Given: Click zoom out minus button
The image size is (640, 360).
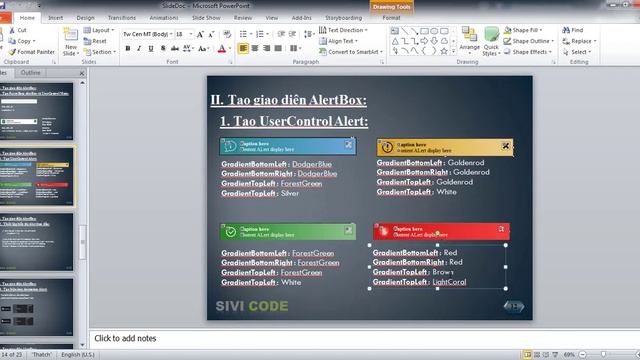Looking at the screenshot, I should click(x=583, y=355).
